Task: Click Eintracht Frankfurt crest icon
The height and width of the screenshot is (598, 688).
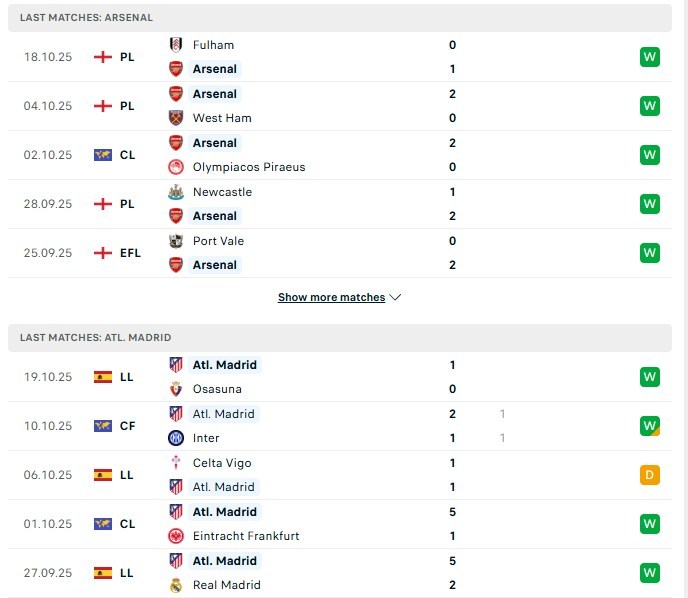Action: [x=176, y=536]
